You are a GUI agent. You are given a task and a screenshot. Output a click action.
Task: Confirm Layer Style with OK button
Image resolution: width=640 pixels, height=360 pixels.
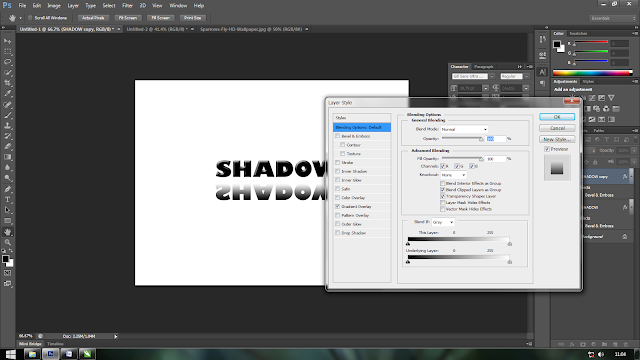click(x=557, y=117)
